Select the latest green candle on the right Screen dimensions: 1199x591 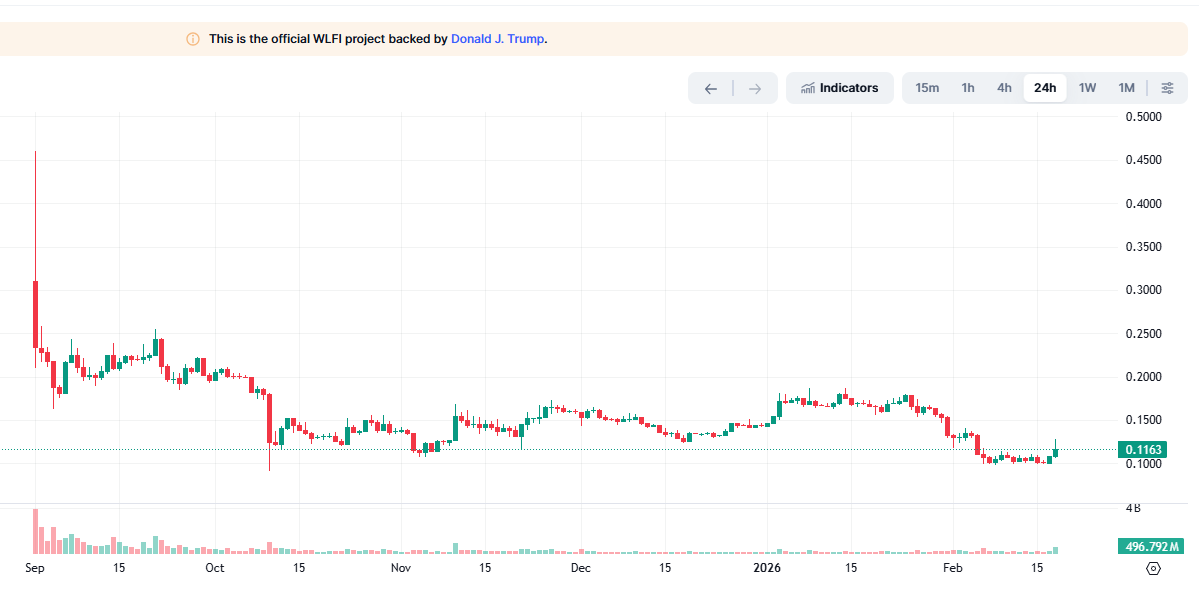(x=1055, y=452)
